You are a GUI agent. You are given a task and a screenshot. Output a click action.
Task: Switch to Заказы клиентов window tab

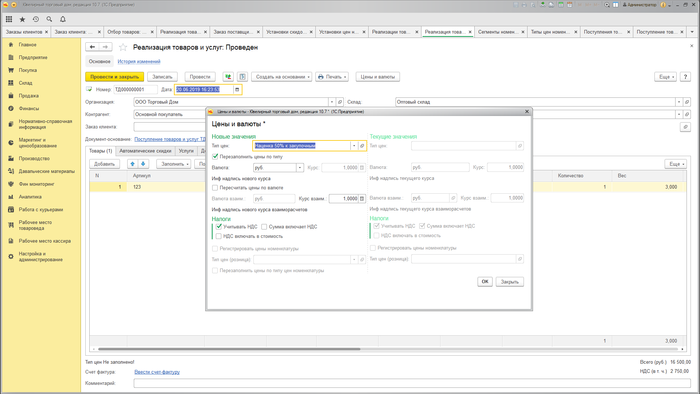coord(24,32)
